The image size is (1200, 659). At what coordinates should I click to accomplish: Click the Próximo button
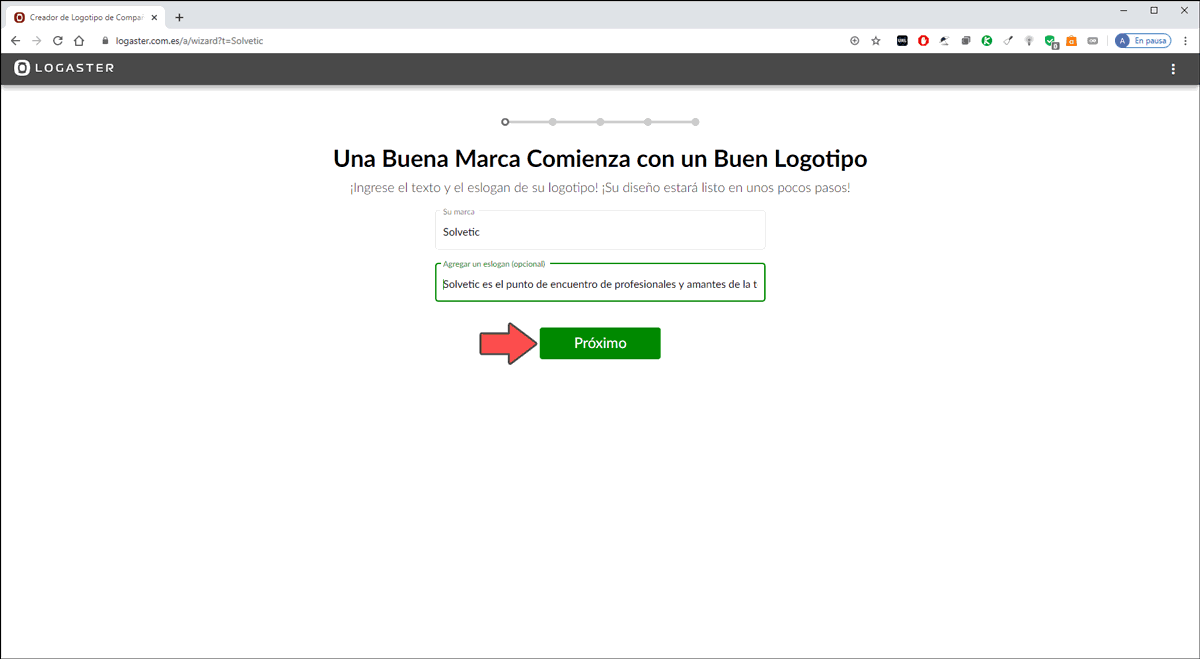[x=600, y=343]
